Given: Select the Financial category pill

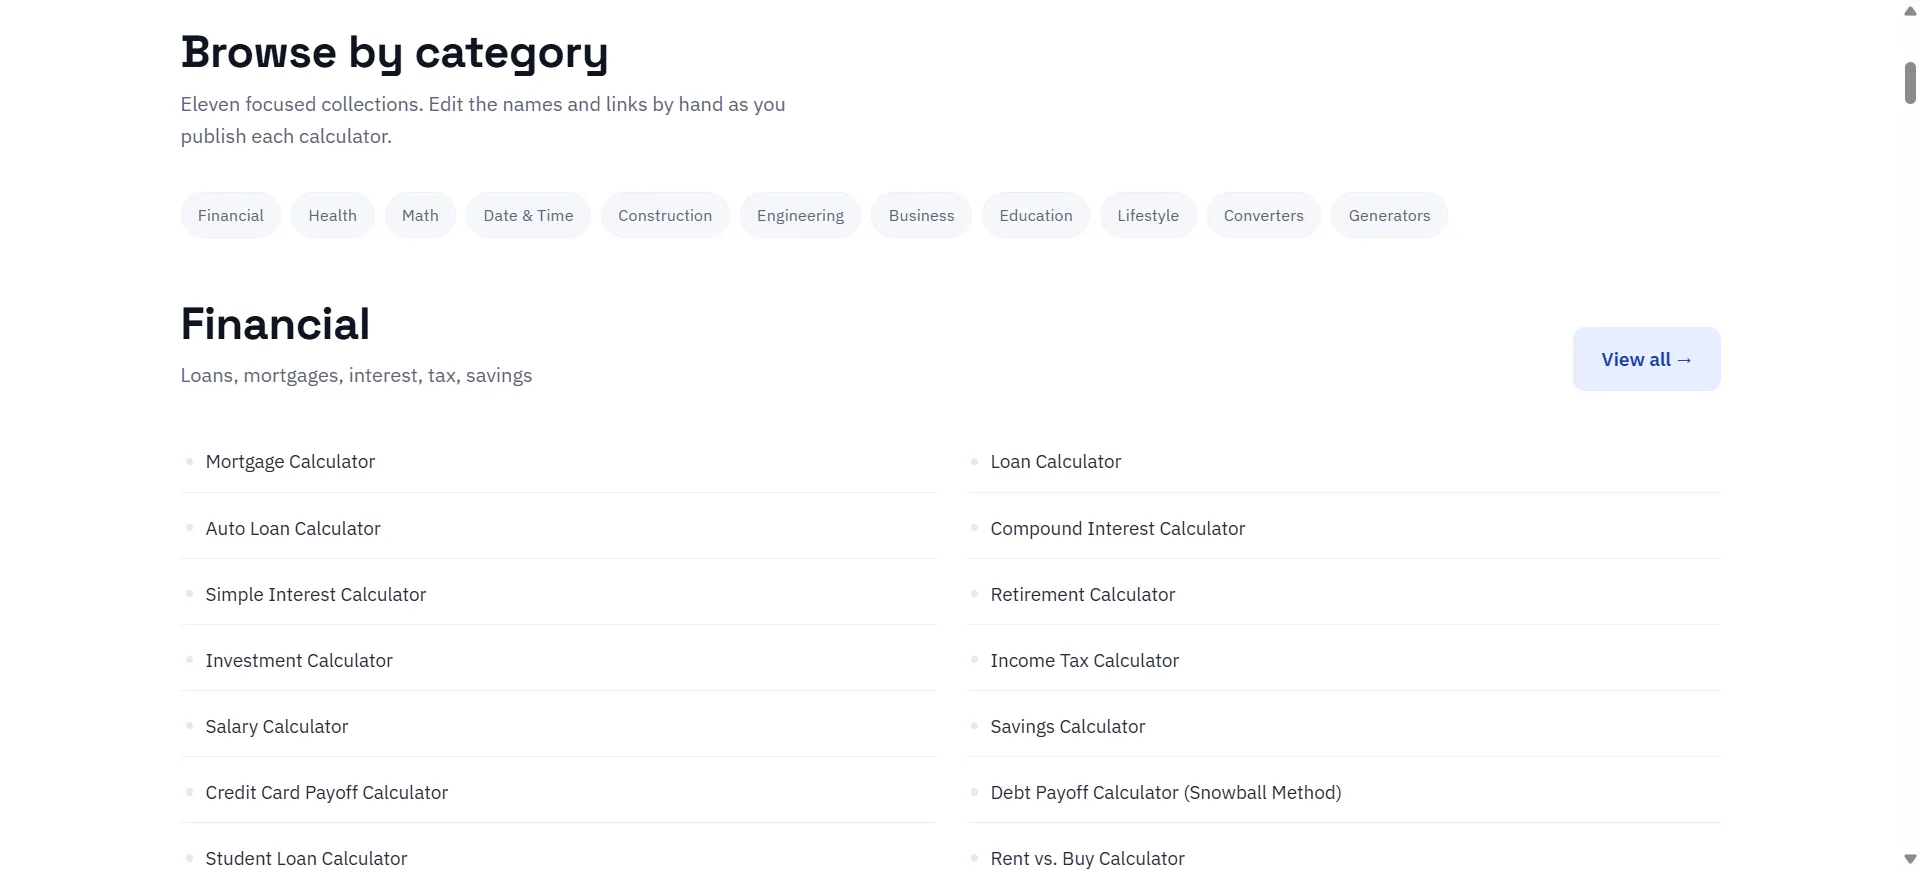Looking at the screenshot, I should click(230, 215).
